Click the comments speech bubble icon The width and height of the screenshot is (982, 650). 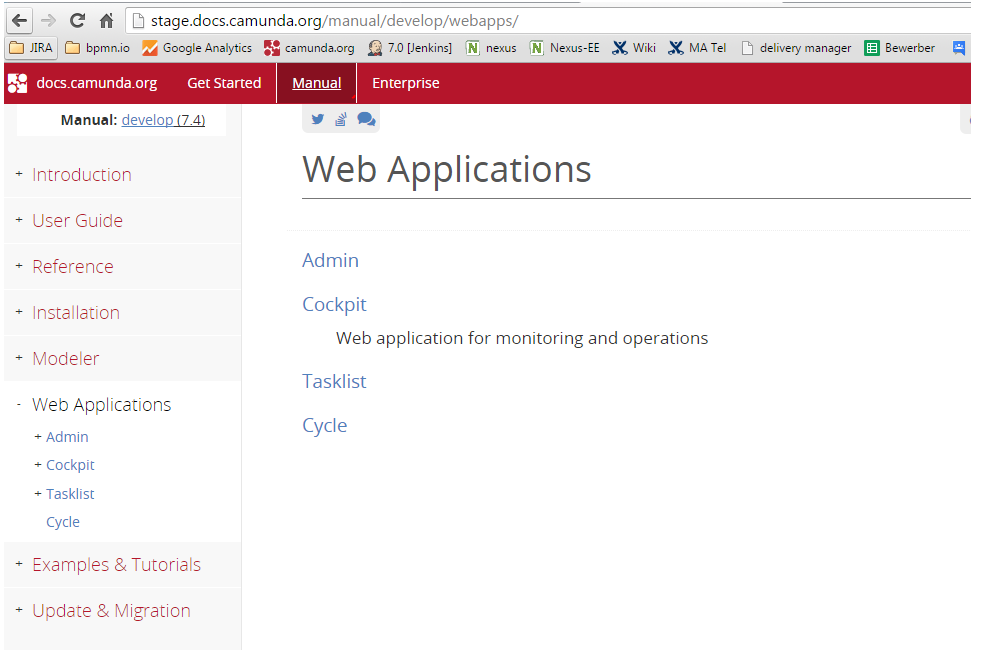(x=366, y=119)
